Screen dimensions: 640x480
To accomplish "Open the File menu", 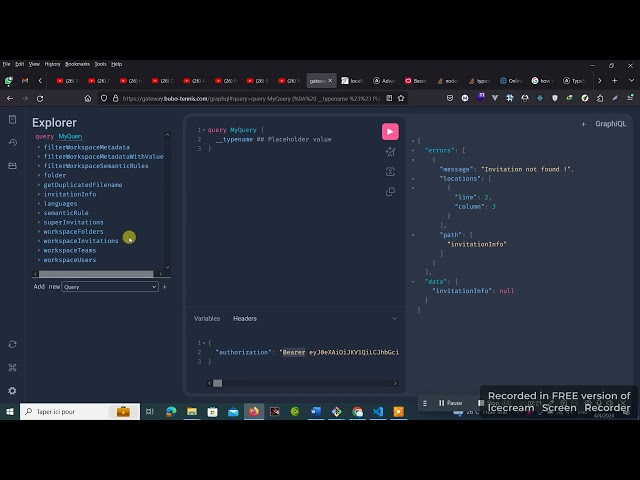I will click(7, 64).
